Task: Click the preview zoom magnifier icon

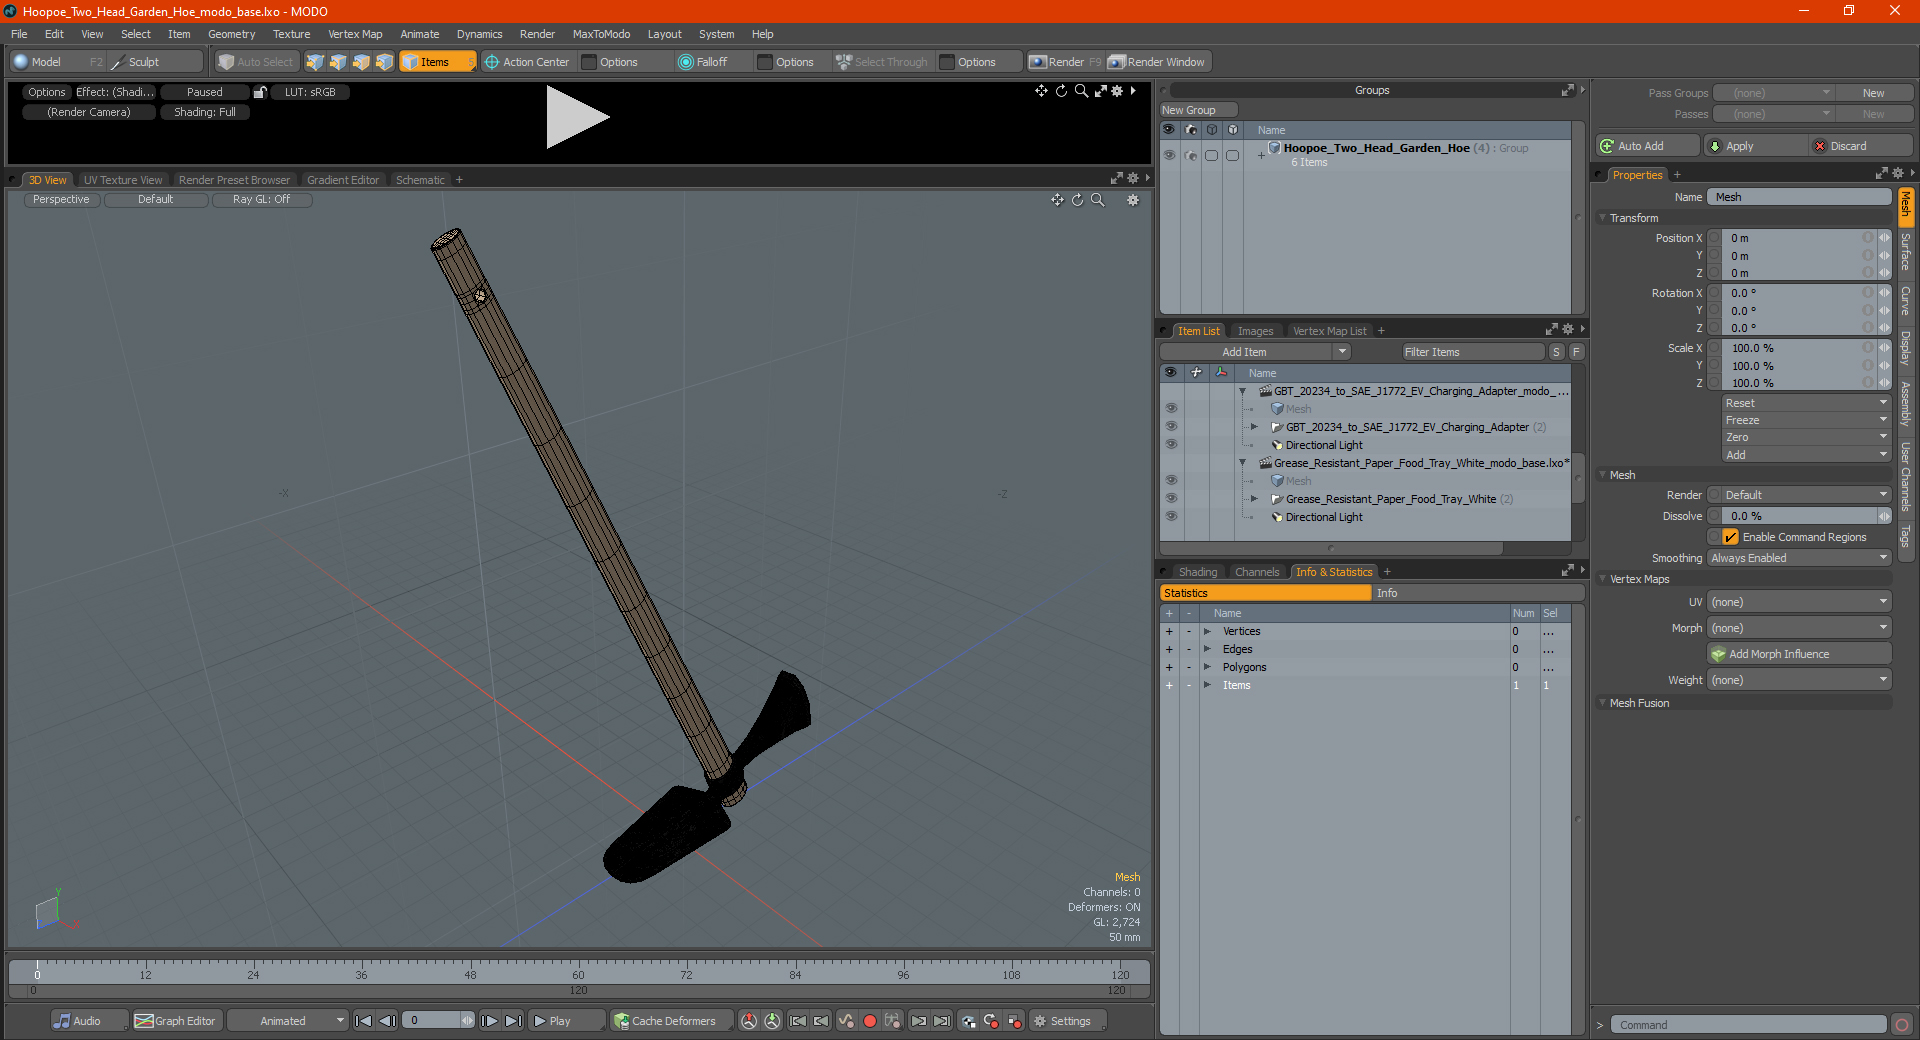Action: pos(1080,91)
